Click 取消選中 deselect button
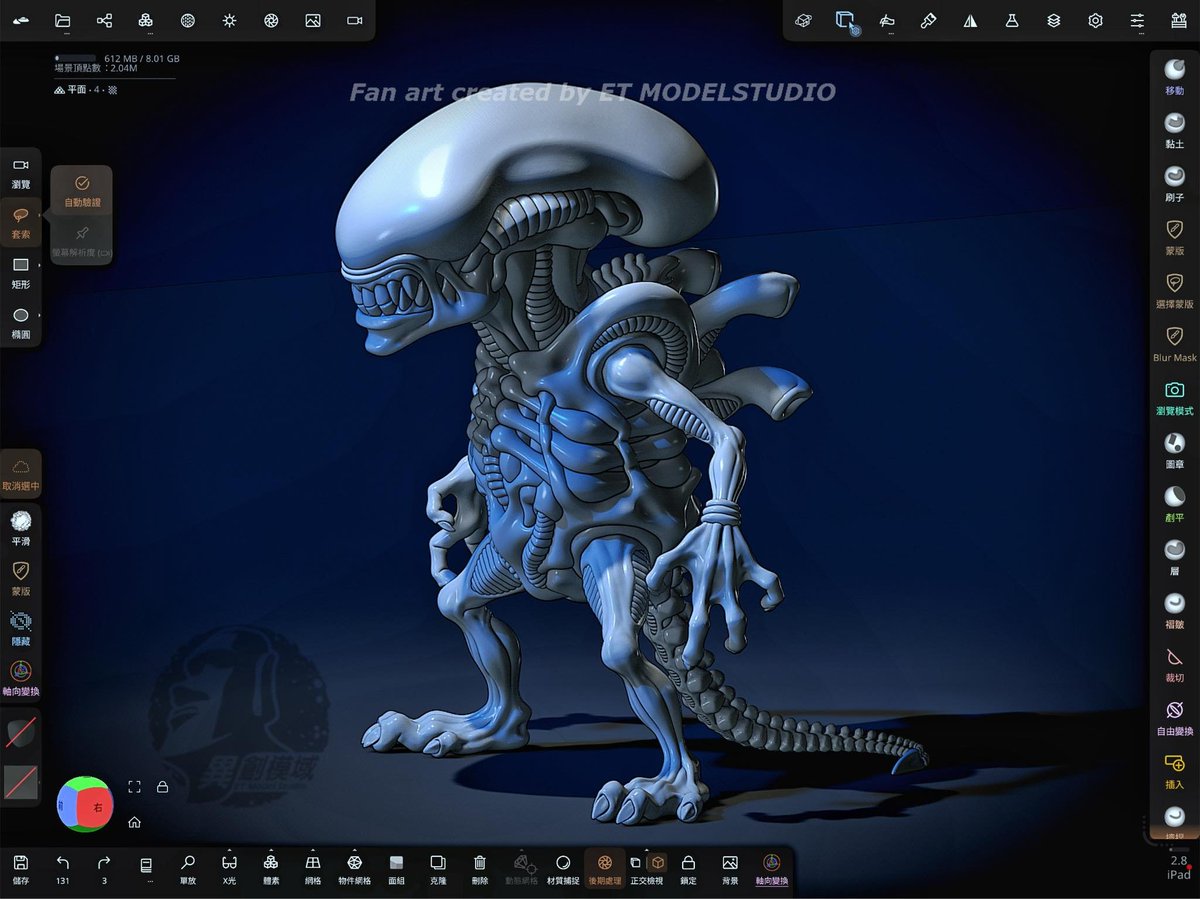Image resolution: width=1200 pixels, height=899 pixels. point(21,474)
